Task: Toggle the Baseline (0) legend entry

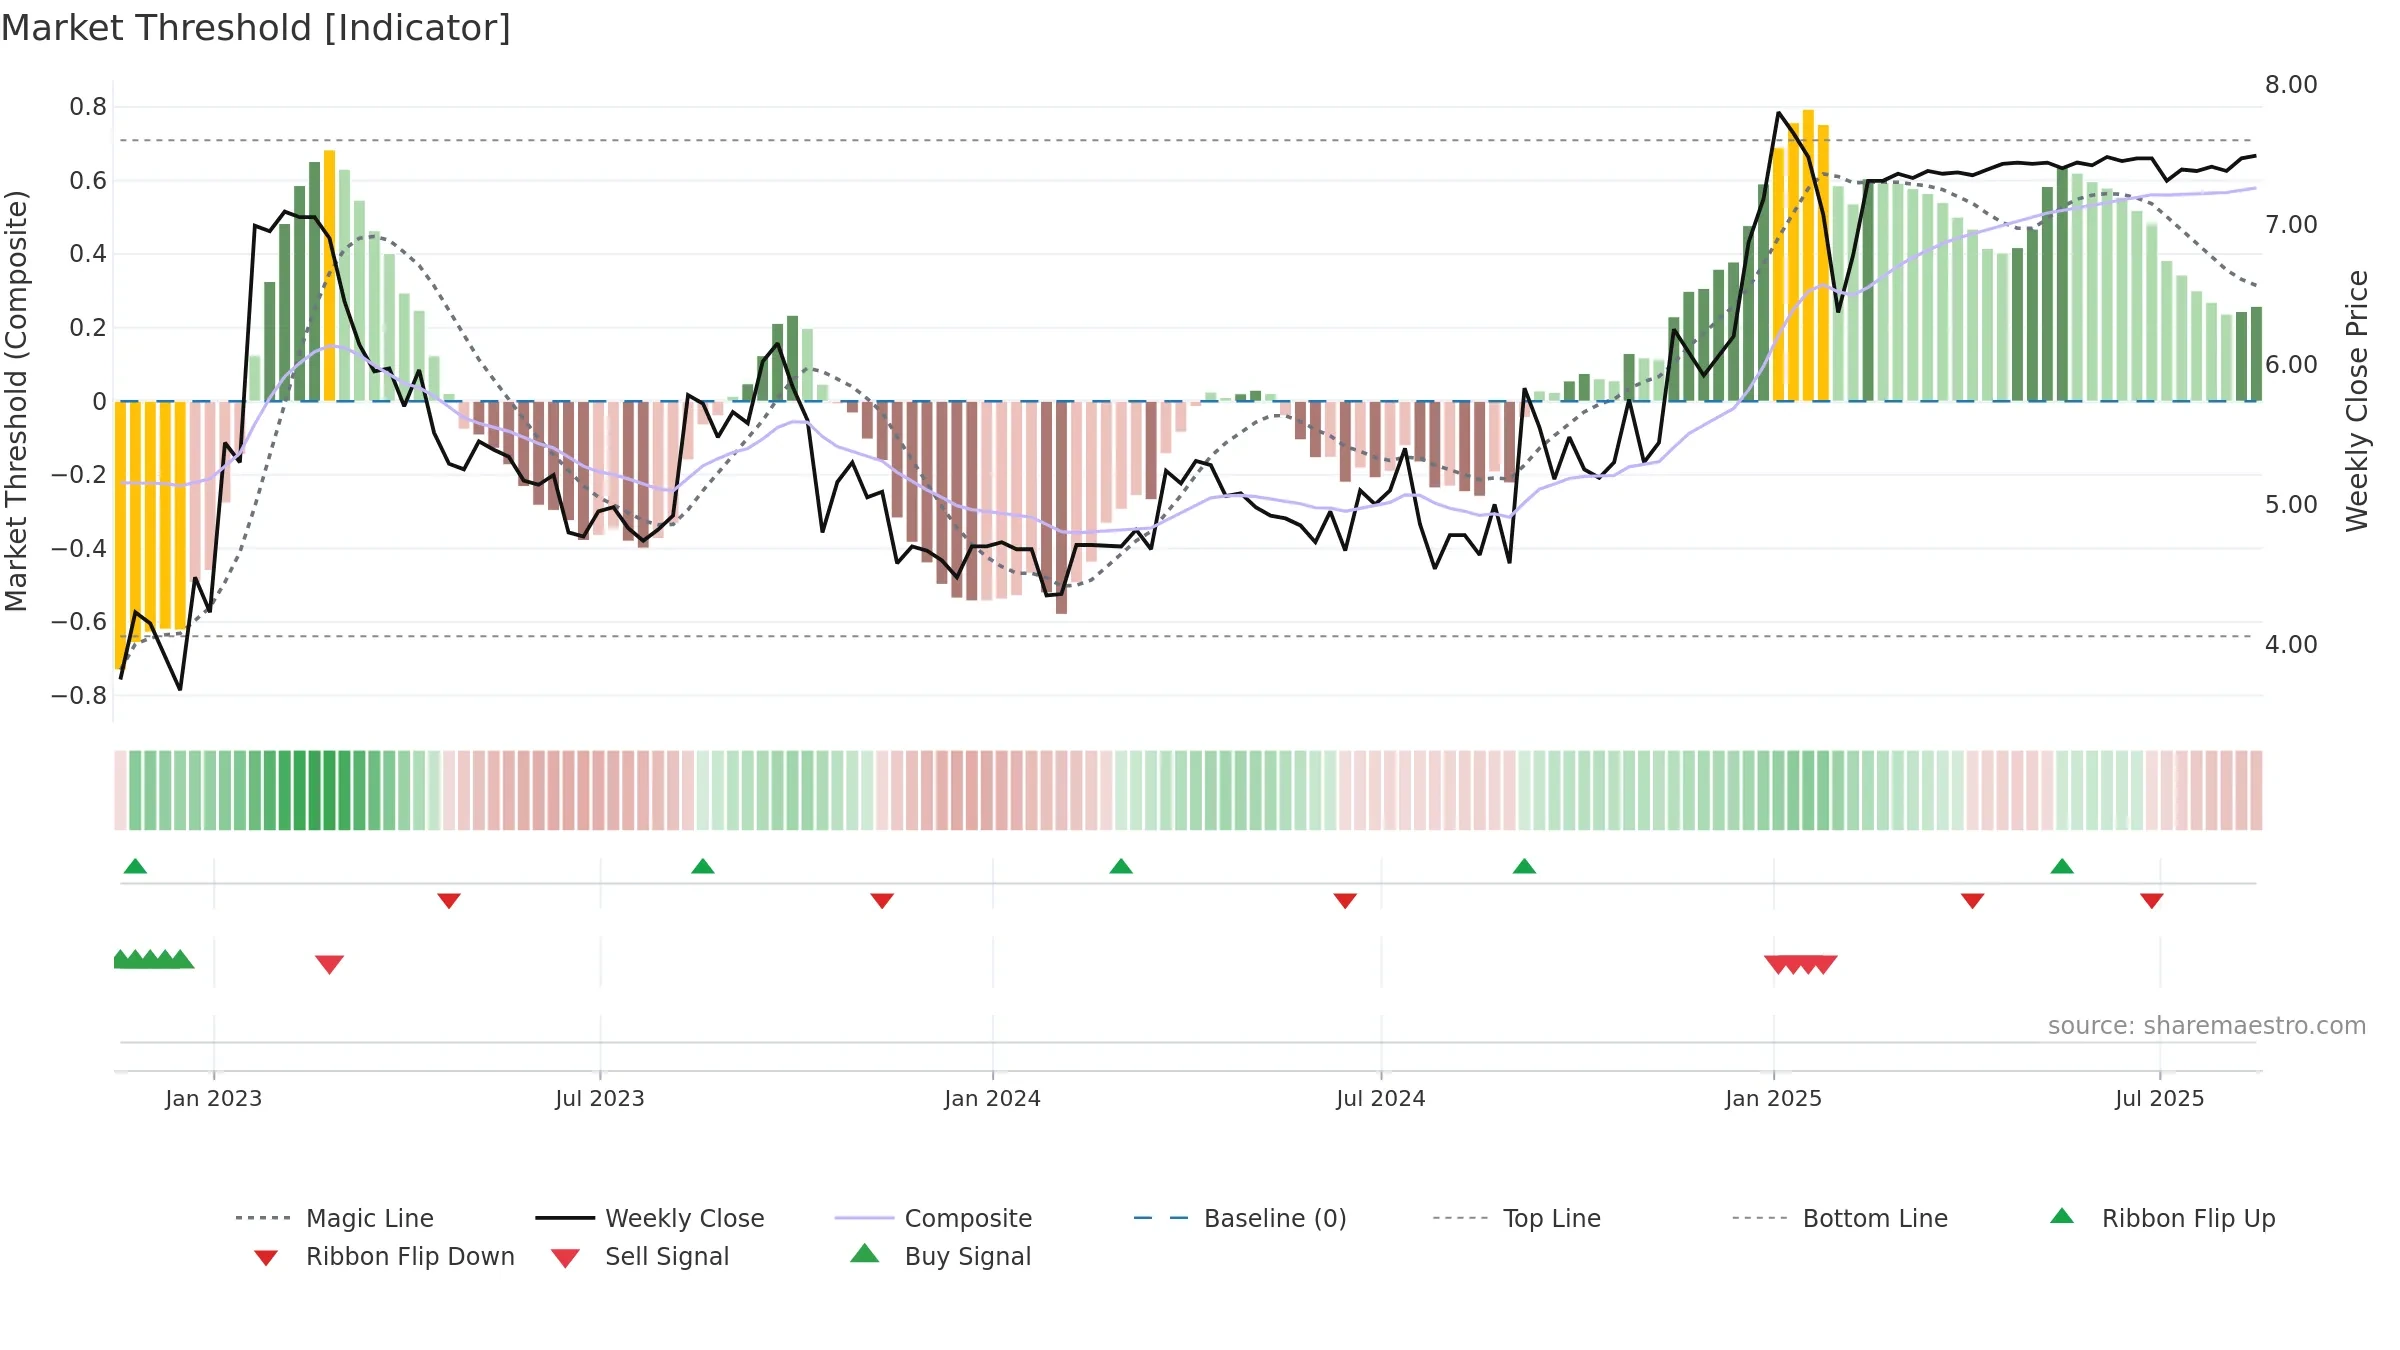Action: coord(1240,1218)
